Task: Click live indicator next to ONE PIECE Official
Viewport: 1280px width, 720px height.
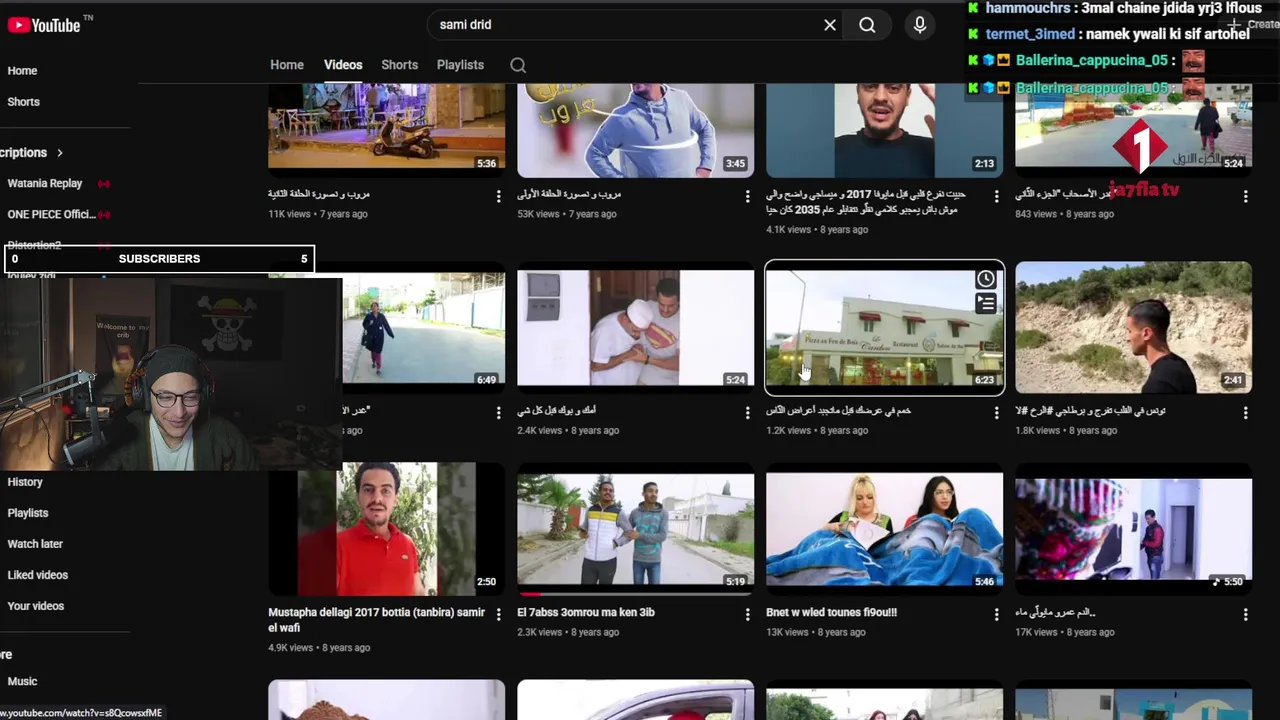Action: click(x=104, y=215)
